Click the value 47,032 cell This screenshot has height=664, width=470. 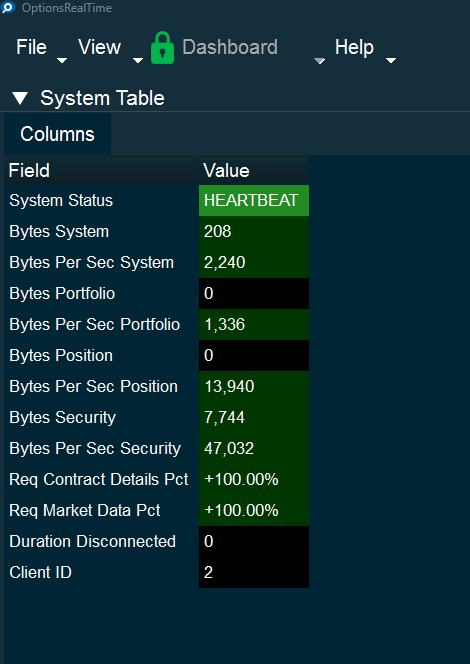(x=254, y=448)
